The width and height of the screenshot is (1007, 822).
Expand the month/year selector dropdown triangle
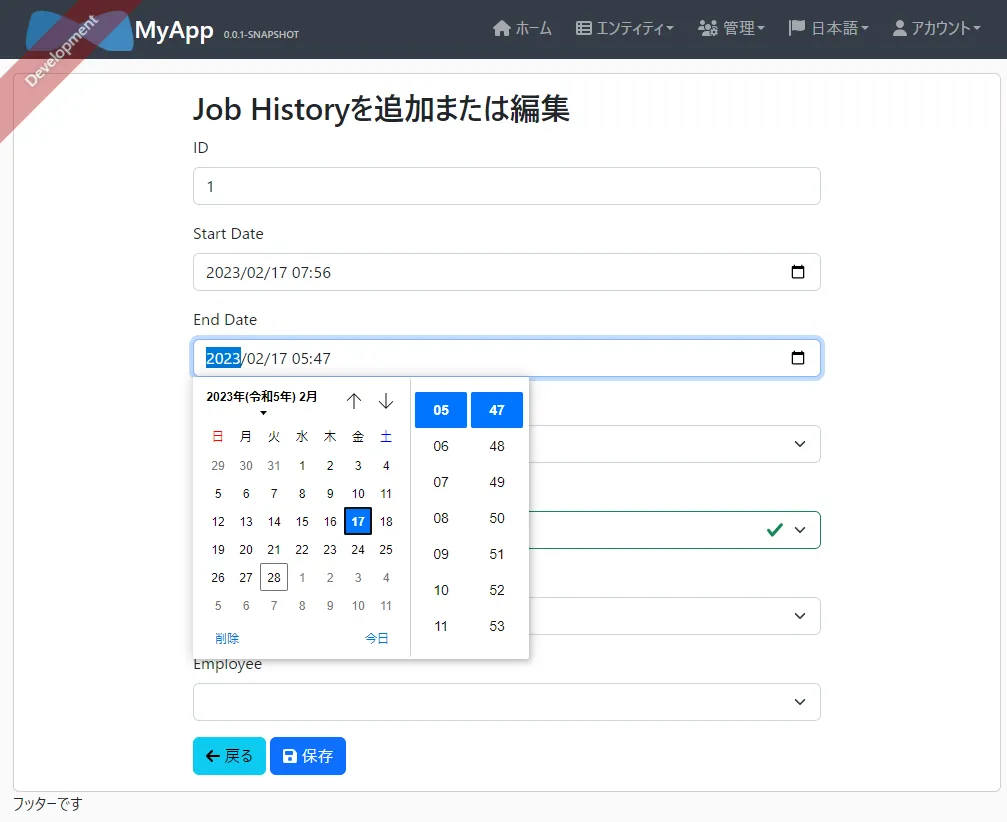[263, 413]
